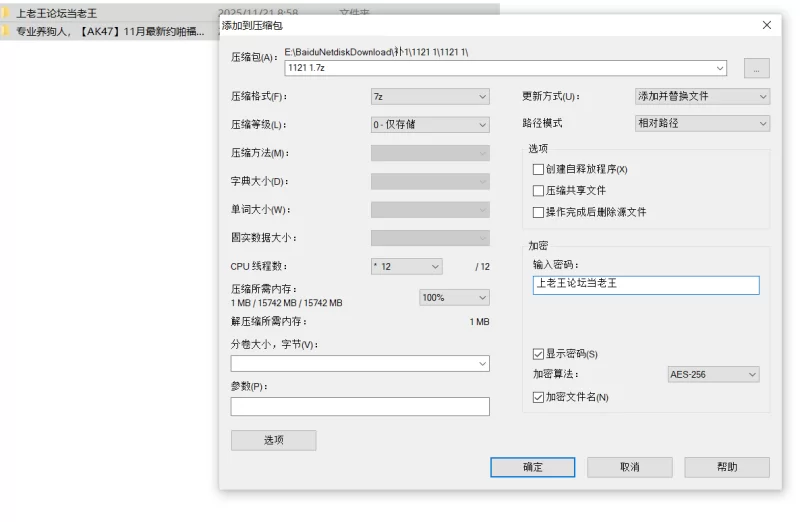The height and width of the screenshot is (522, 800).
Task: Click the 单词大小 disabled dropdown
Action: pos(430,210)
